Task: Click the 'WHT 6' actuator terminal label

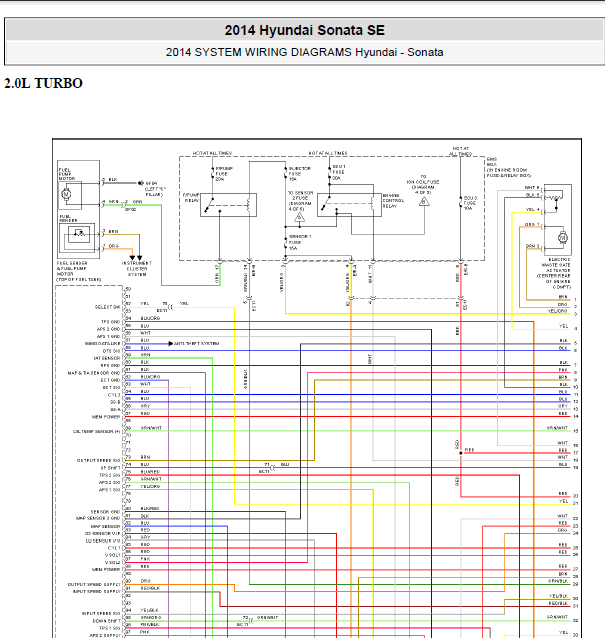Action: [533, 188]
